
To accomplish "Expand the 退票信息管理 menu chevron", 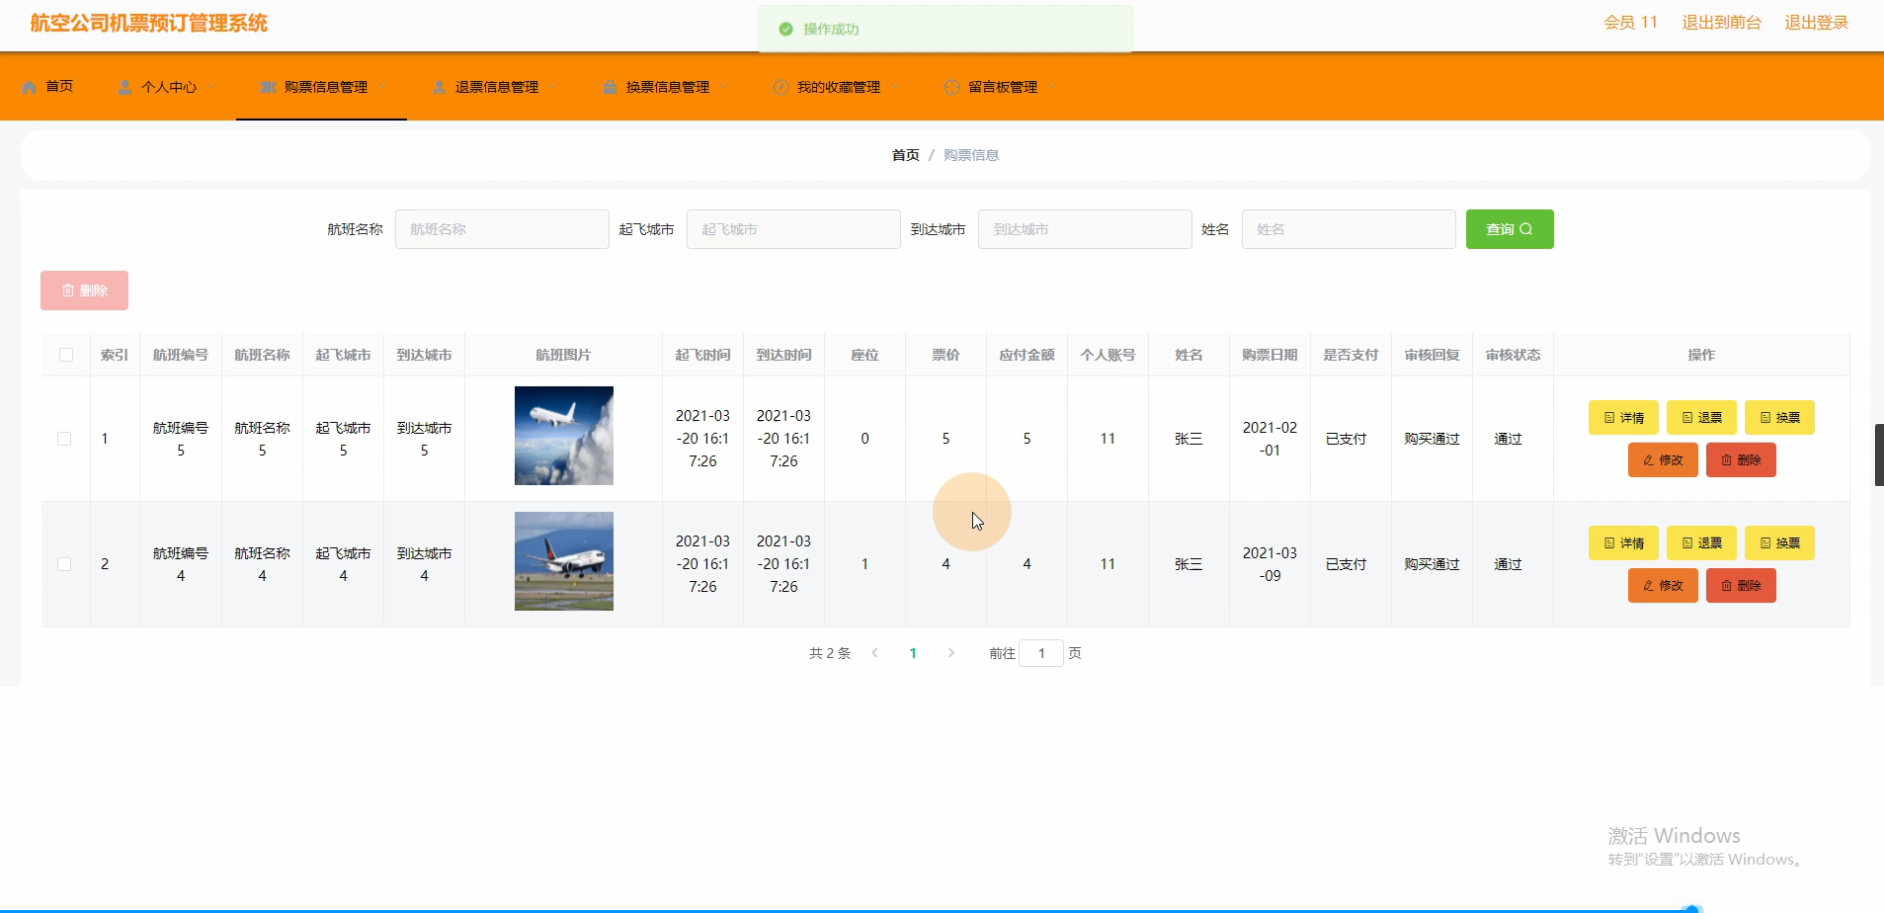I will [553, 87].
